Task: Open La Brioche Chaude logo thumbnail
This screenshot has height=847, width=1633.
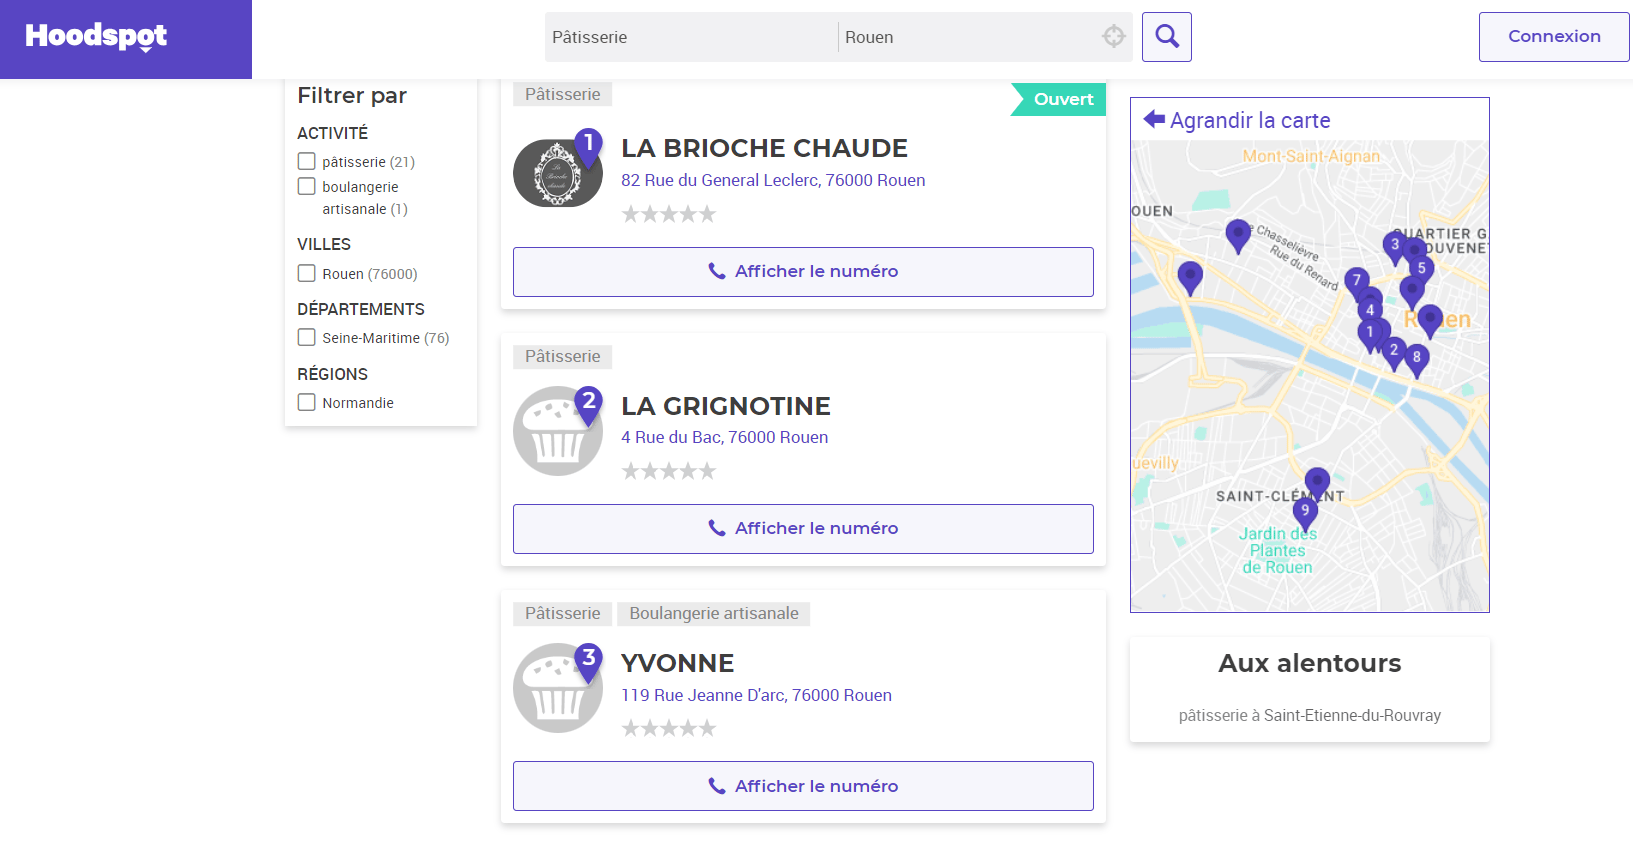Action: click(557, 173)
